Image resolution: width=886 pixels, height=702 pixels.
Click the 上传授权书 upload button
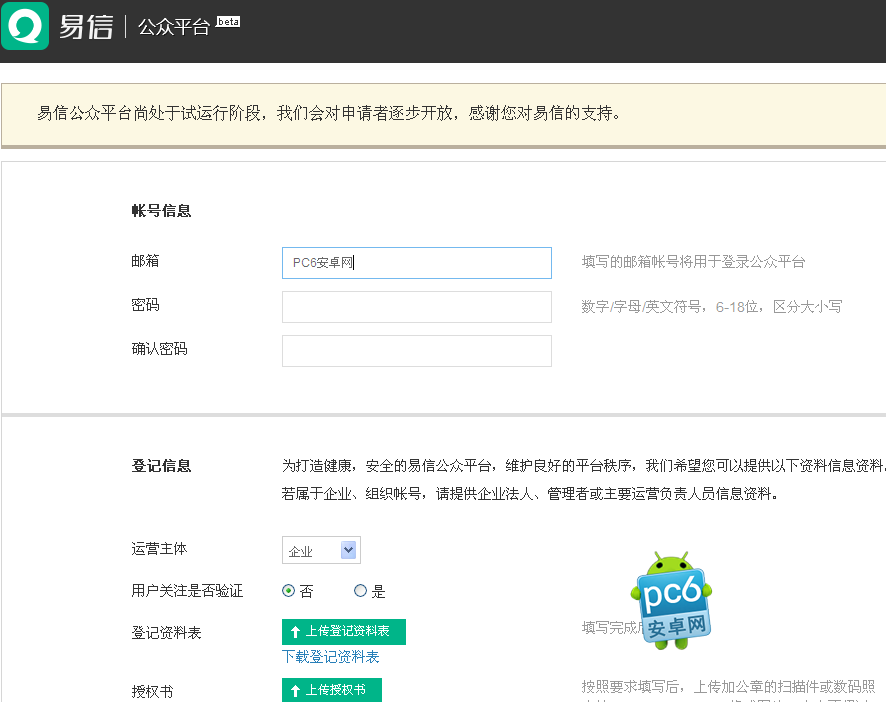(331, 690)
